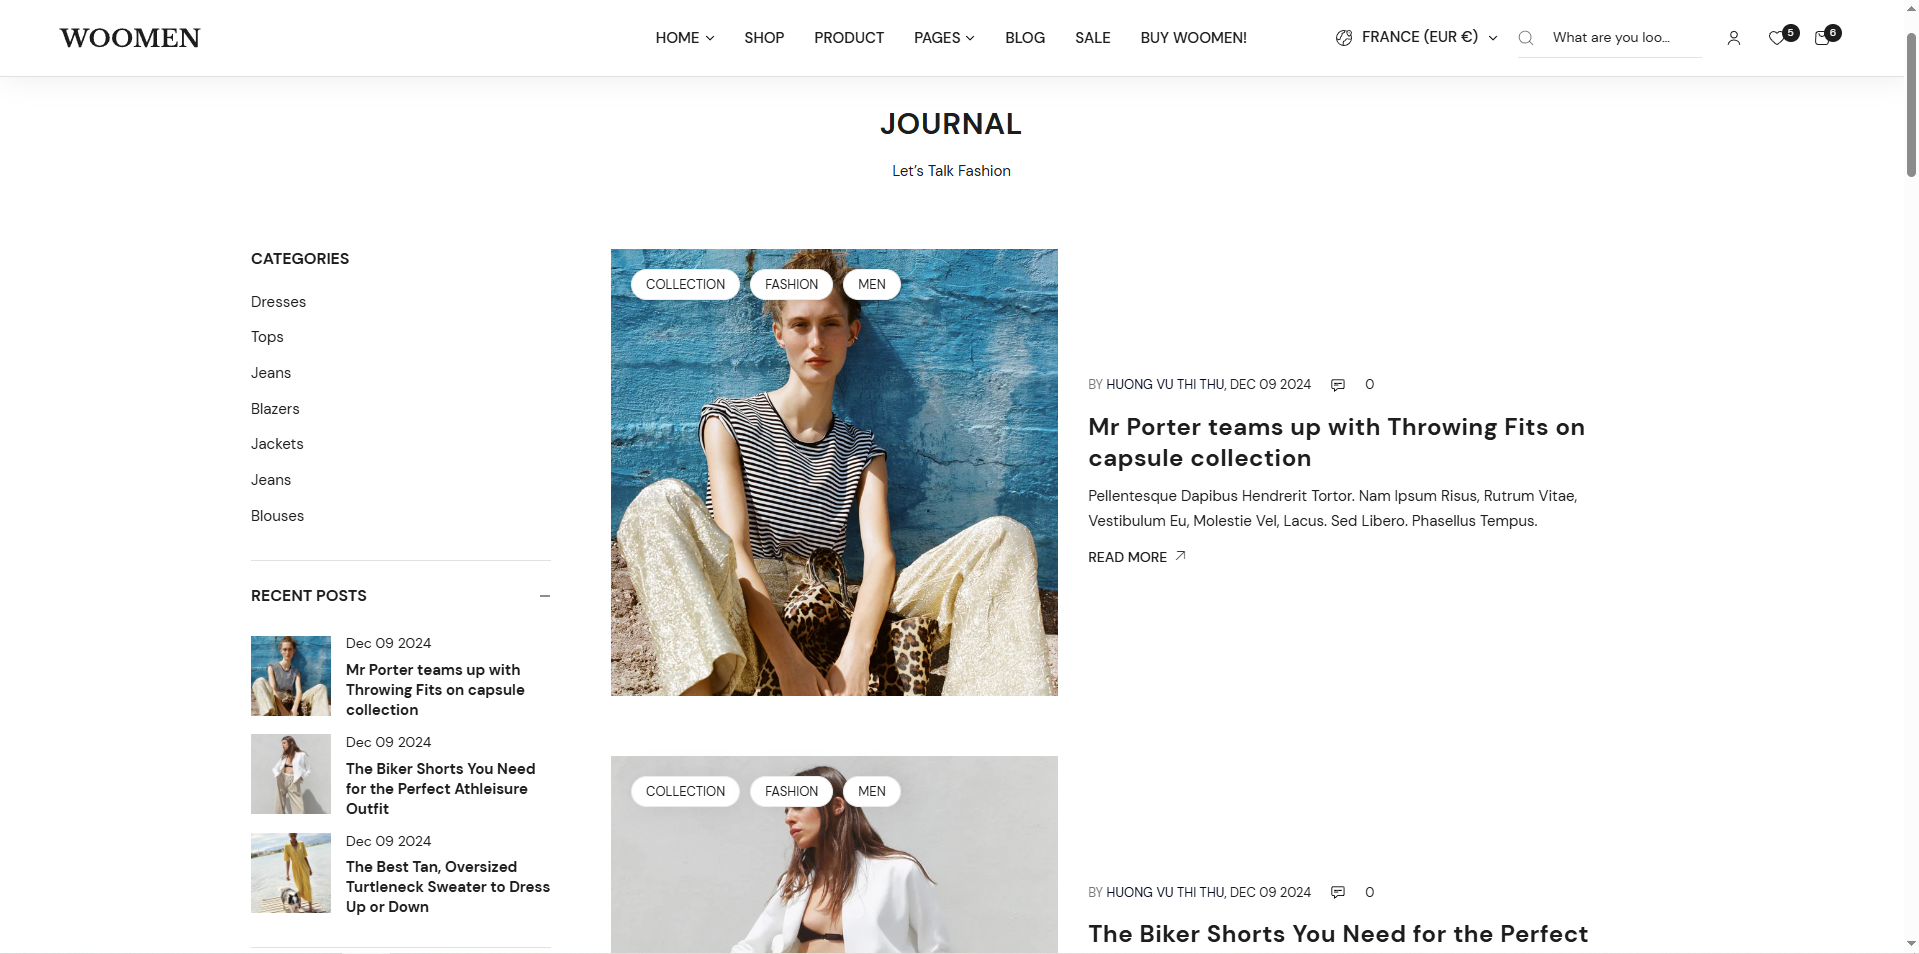Open the shopping cart bag icon

click(1822, 38)
